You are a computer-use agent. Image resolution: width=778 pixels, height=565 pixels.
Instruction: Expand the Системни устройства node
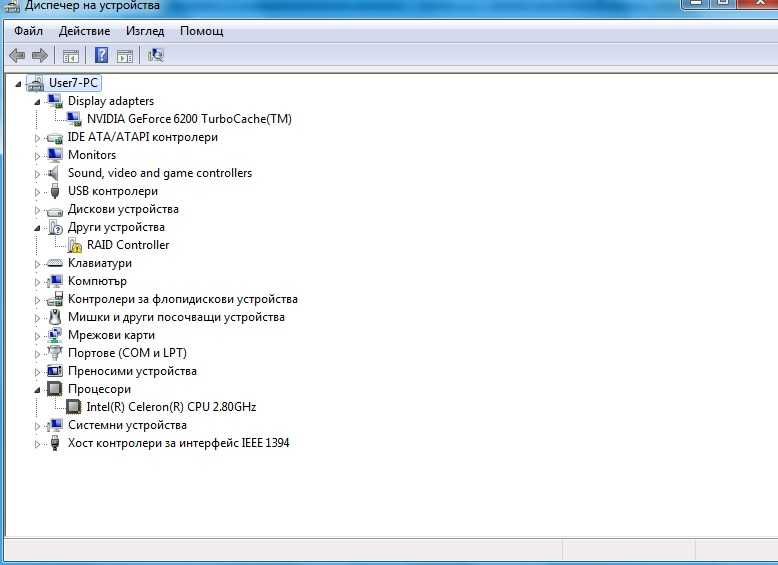[x=37, y=426]
